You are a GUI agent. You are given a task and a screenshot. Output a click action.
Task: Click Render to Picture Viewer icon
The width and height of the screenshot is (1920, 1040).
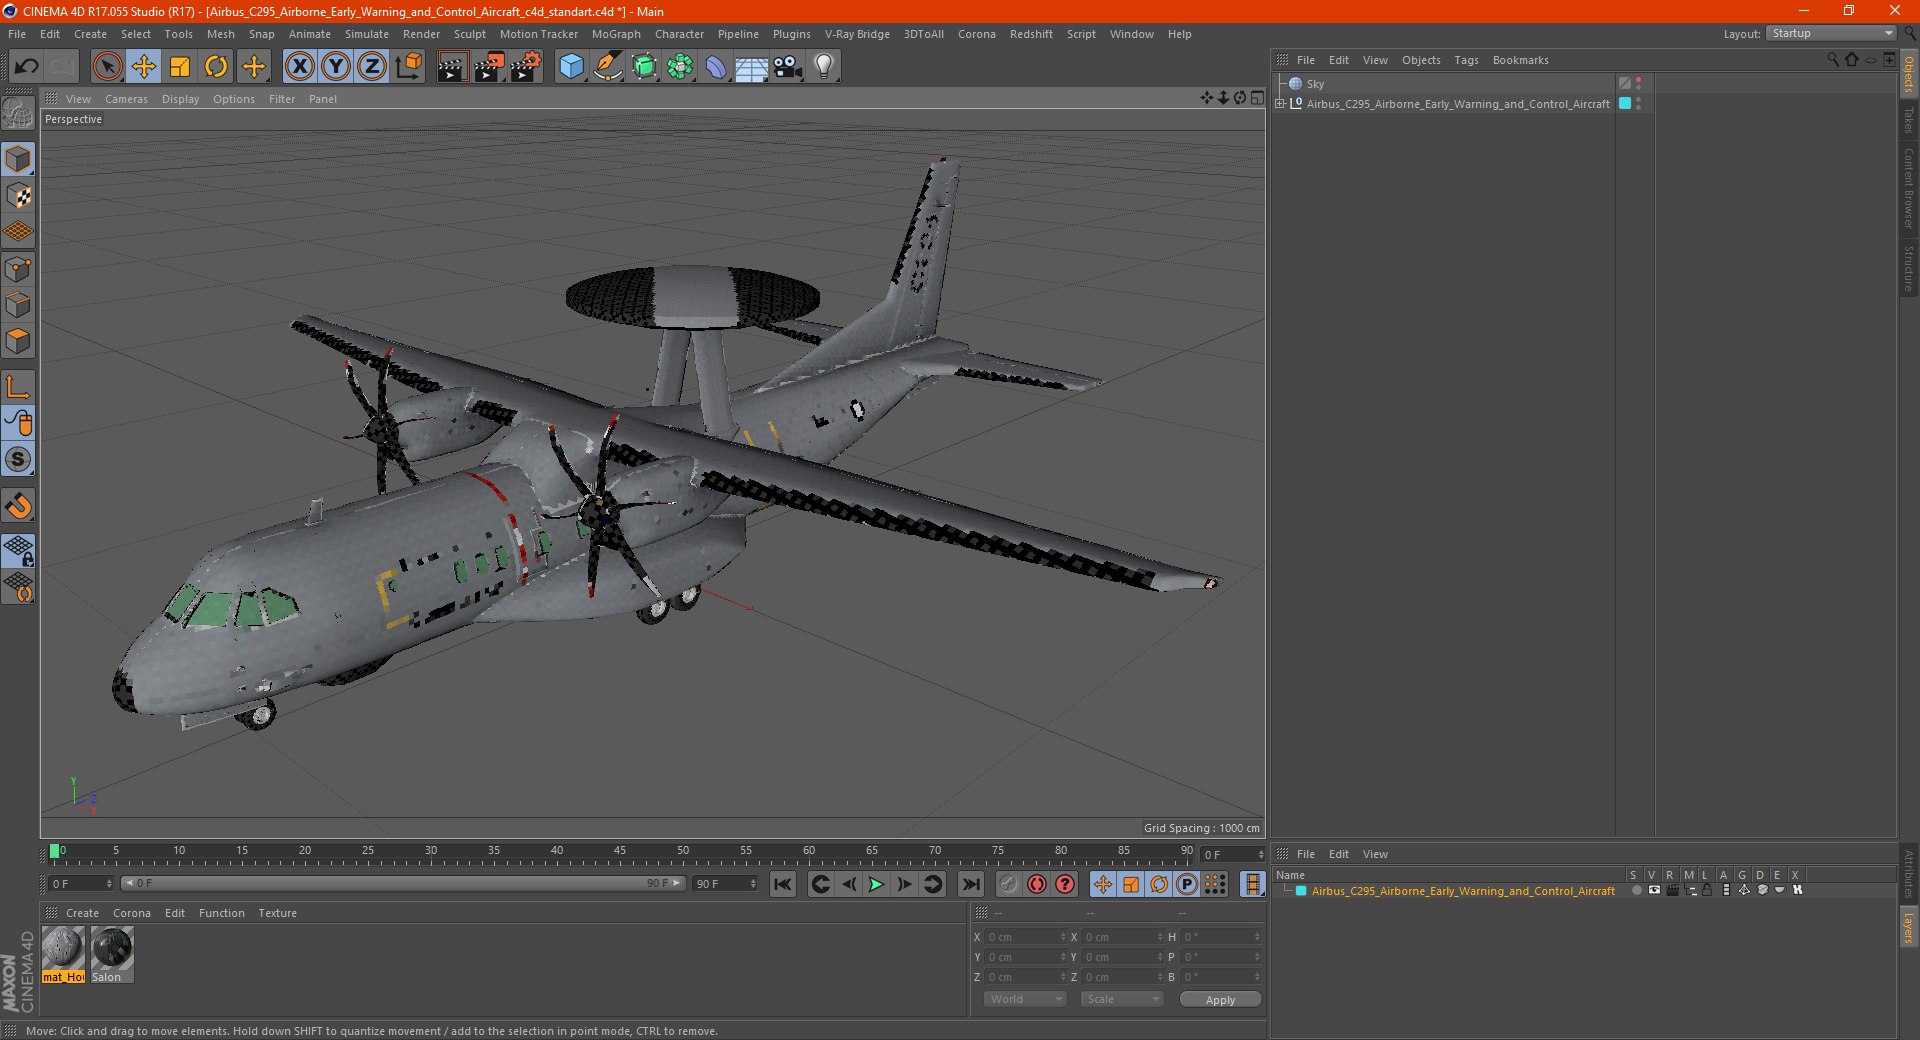[x=489, y=67]
